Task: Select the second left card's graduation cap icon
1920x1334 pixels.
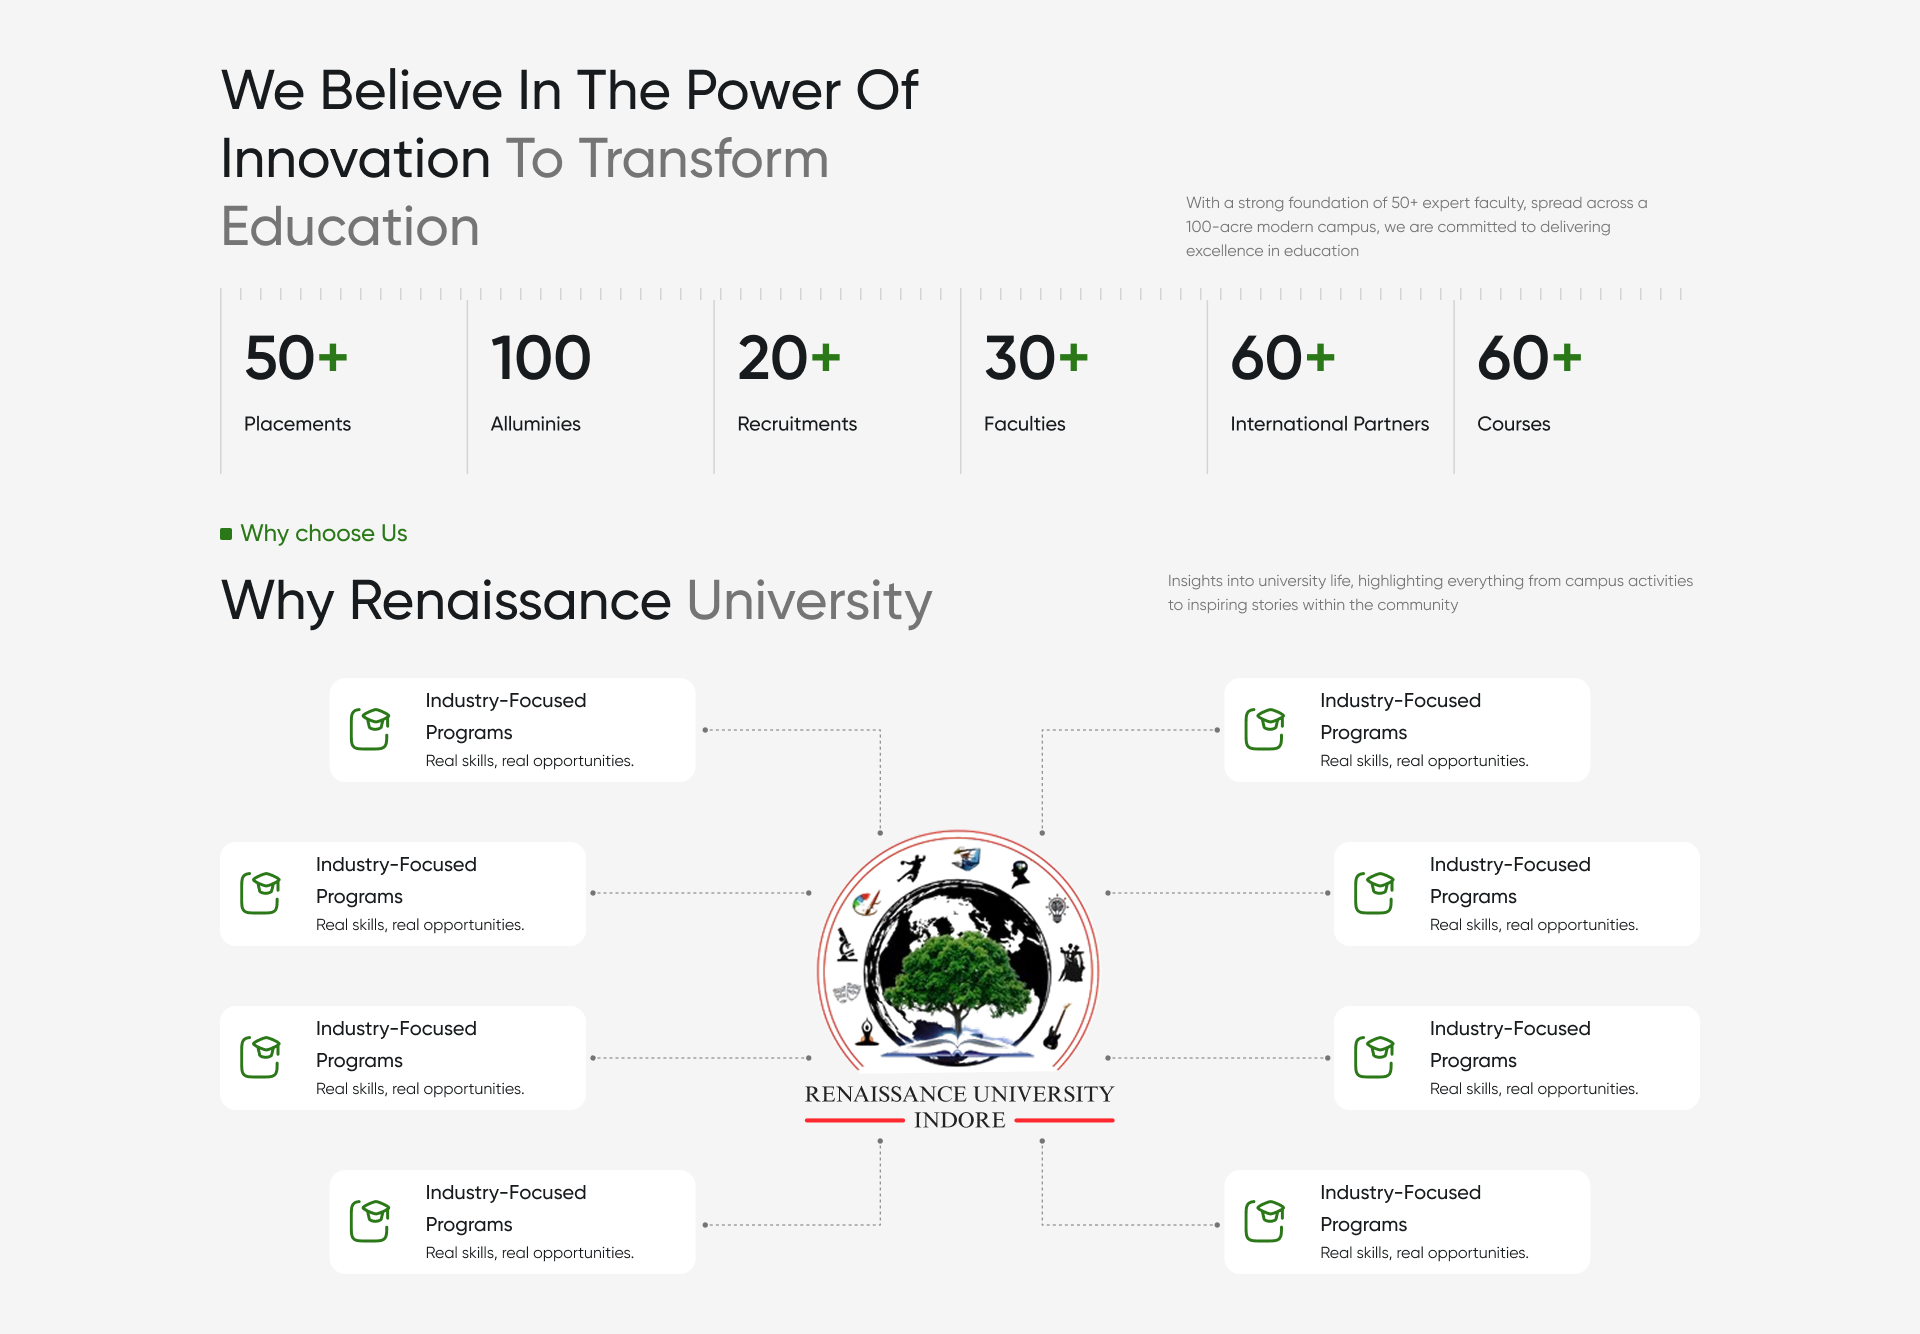Action: pyautogui.click(x=260, y=893)
